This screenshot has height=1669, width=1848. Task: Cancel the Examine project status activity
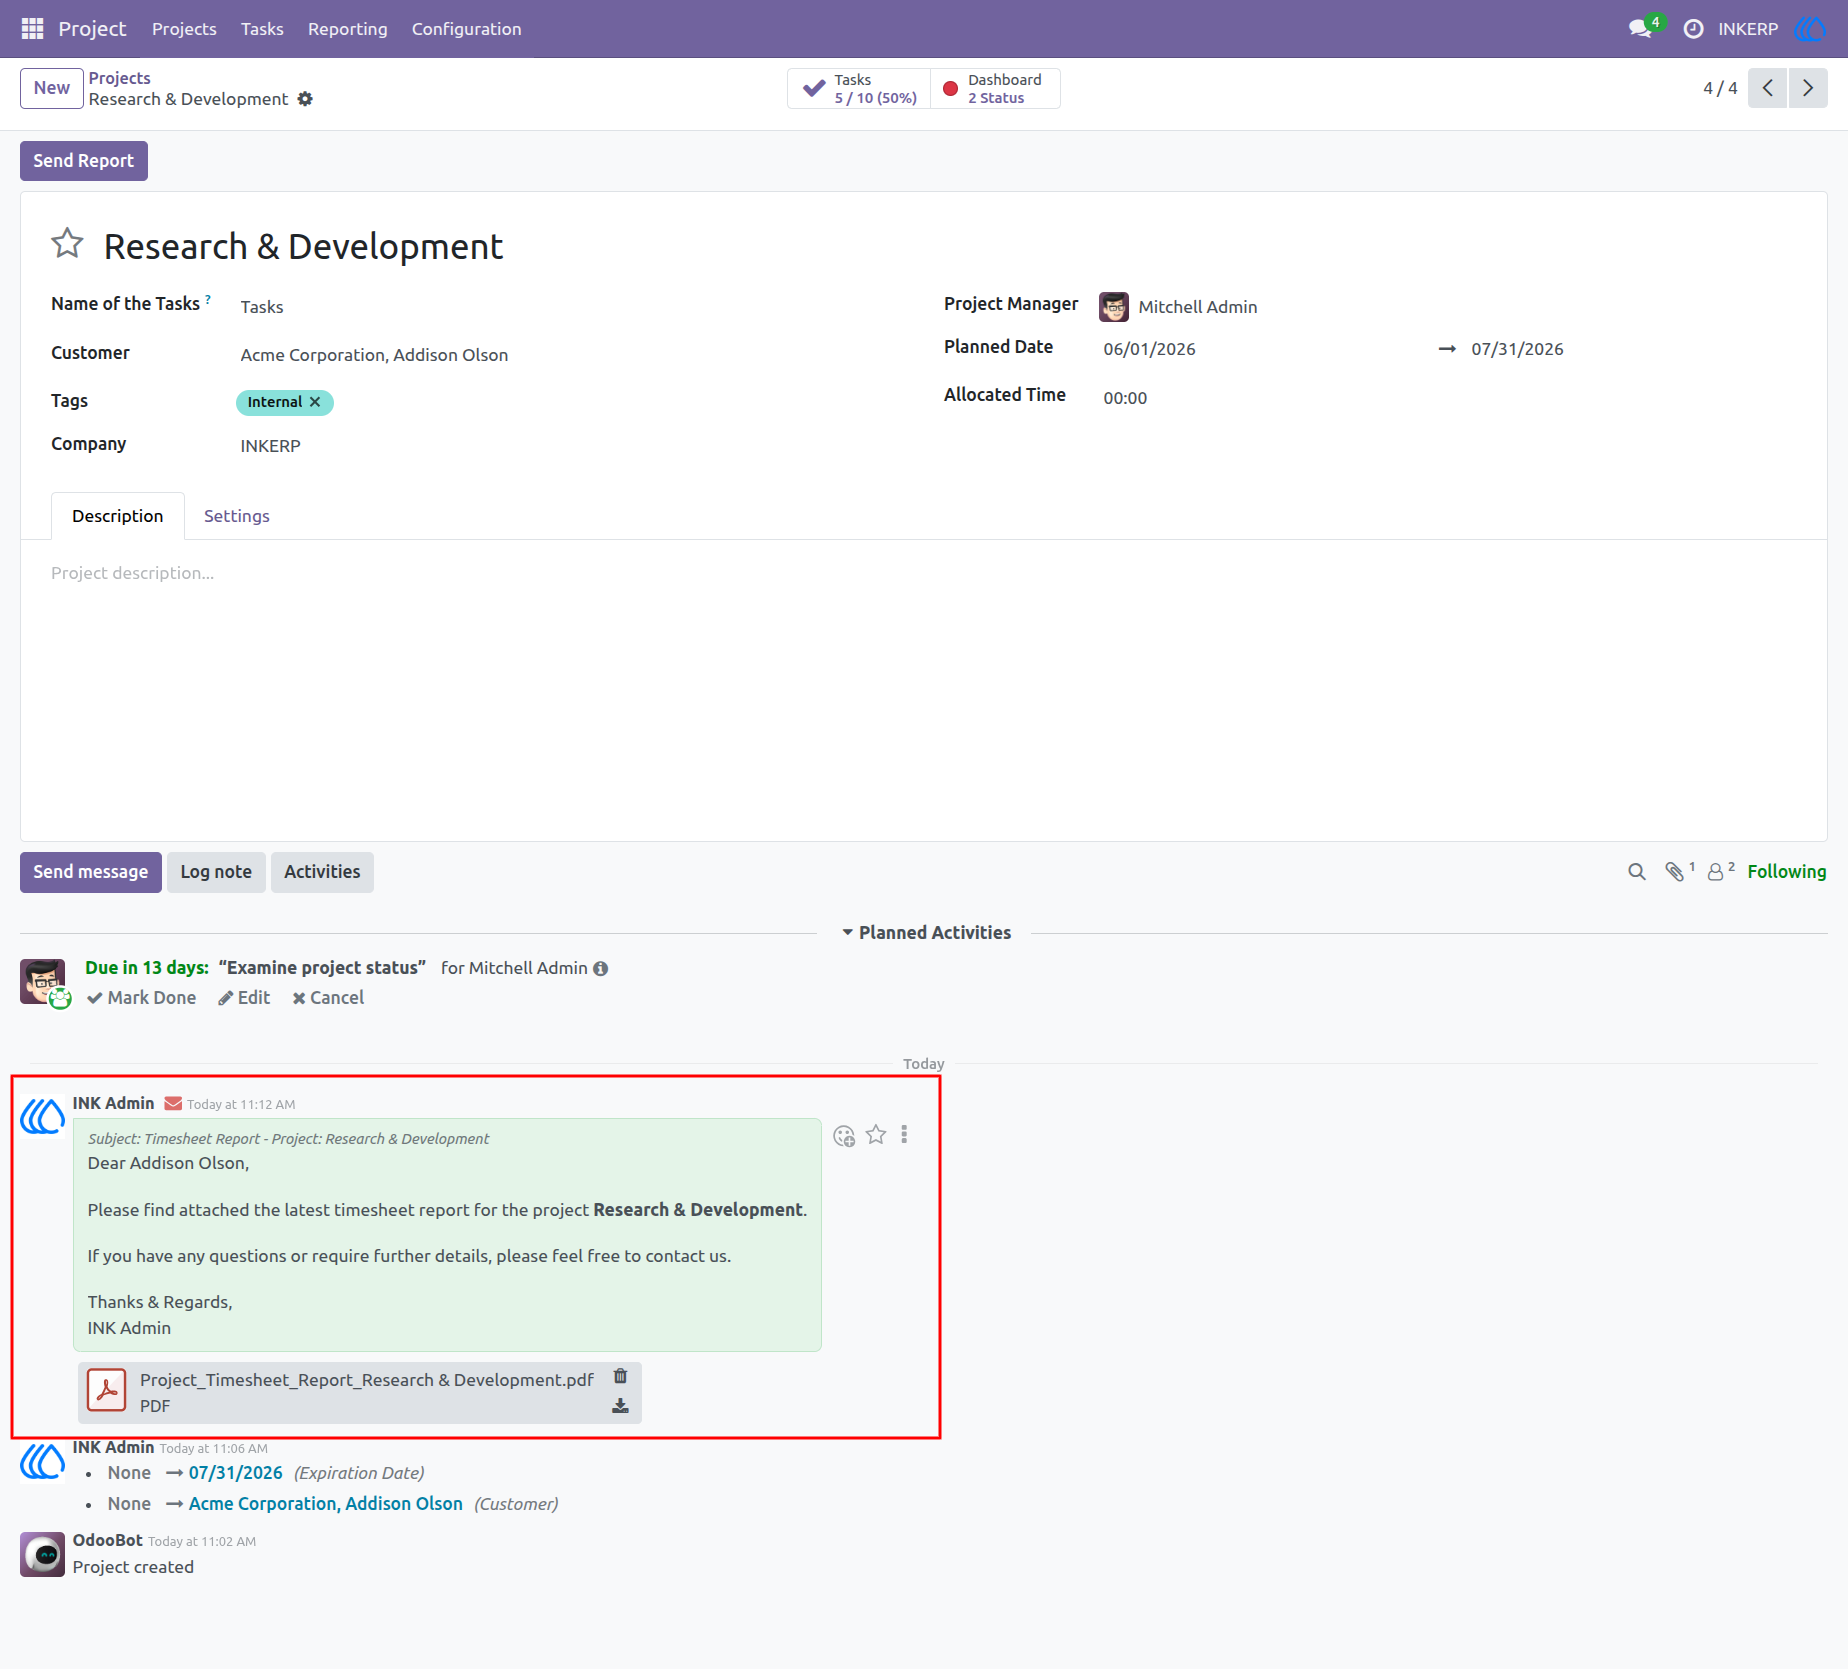click(328, 998)
